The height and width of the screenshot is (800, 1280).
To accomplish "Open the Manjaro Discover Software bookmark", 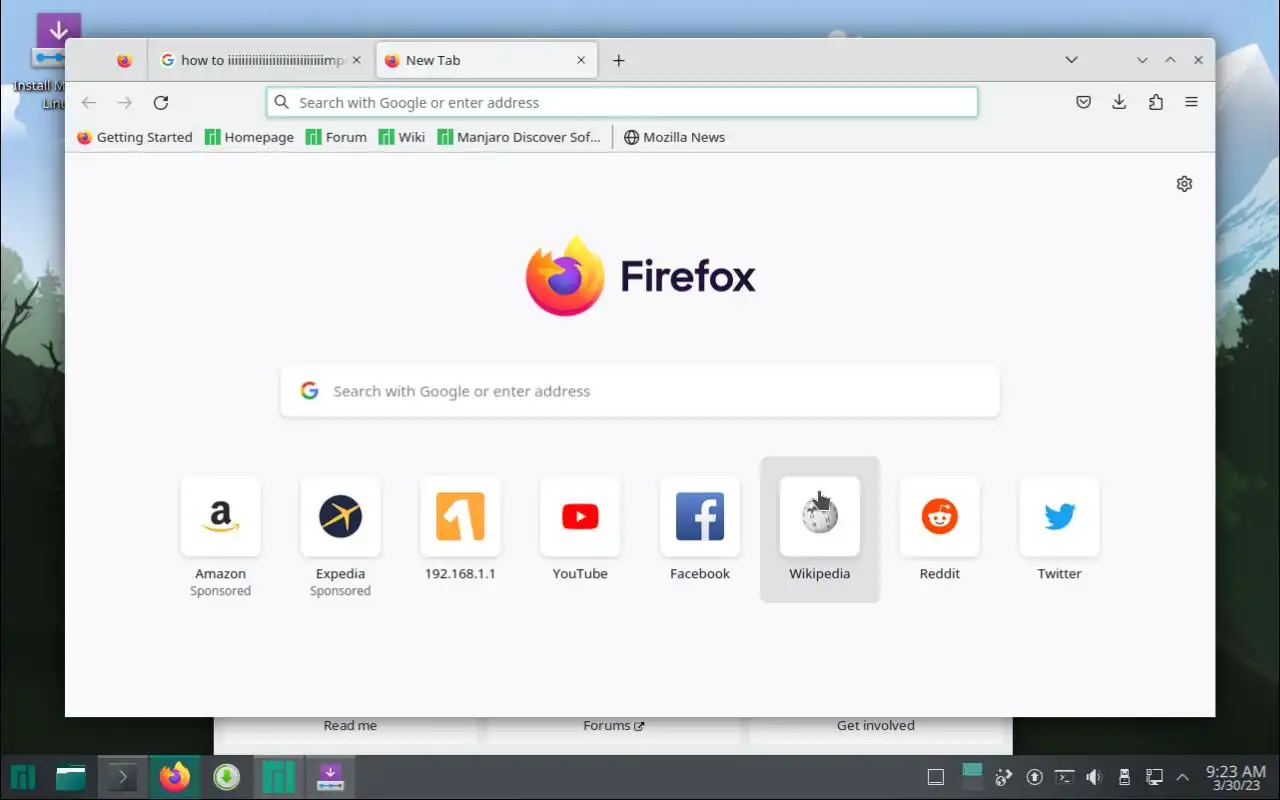I will (519, 137).
